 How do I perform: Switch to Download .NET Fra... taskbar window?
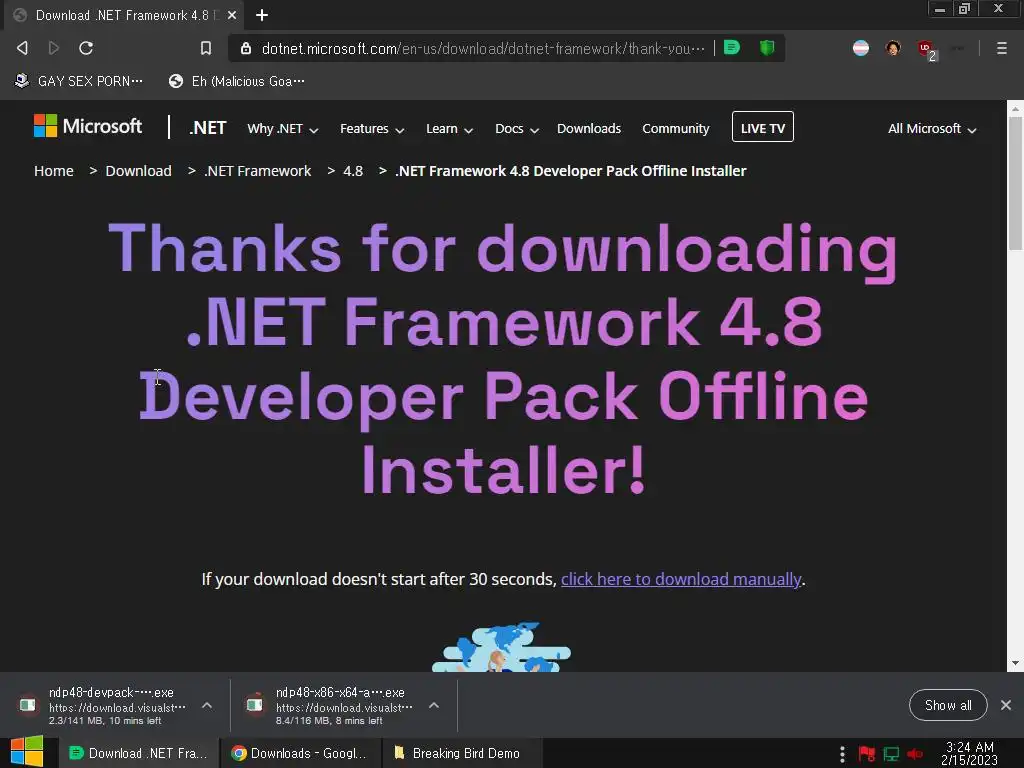[138, 753]
